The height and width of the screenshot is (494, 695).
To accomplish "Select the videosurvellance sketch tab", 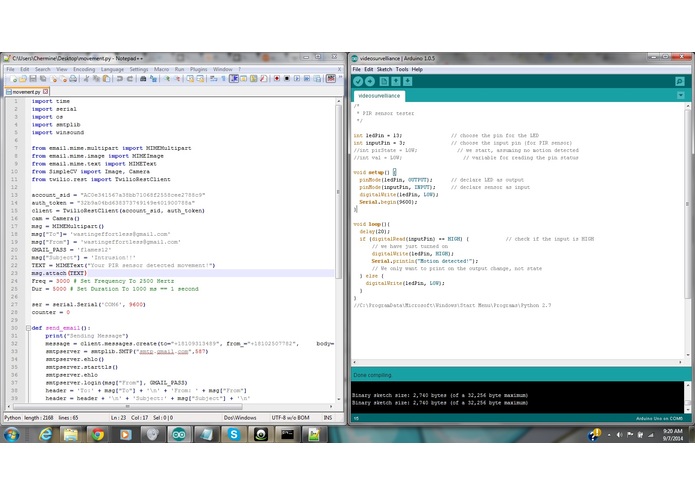I will 379,96.
